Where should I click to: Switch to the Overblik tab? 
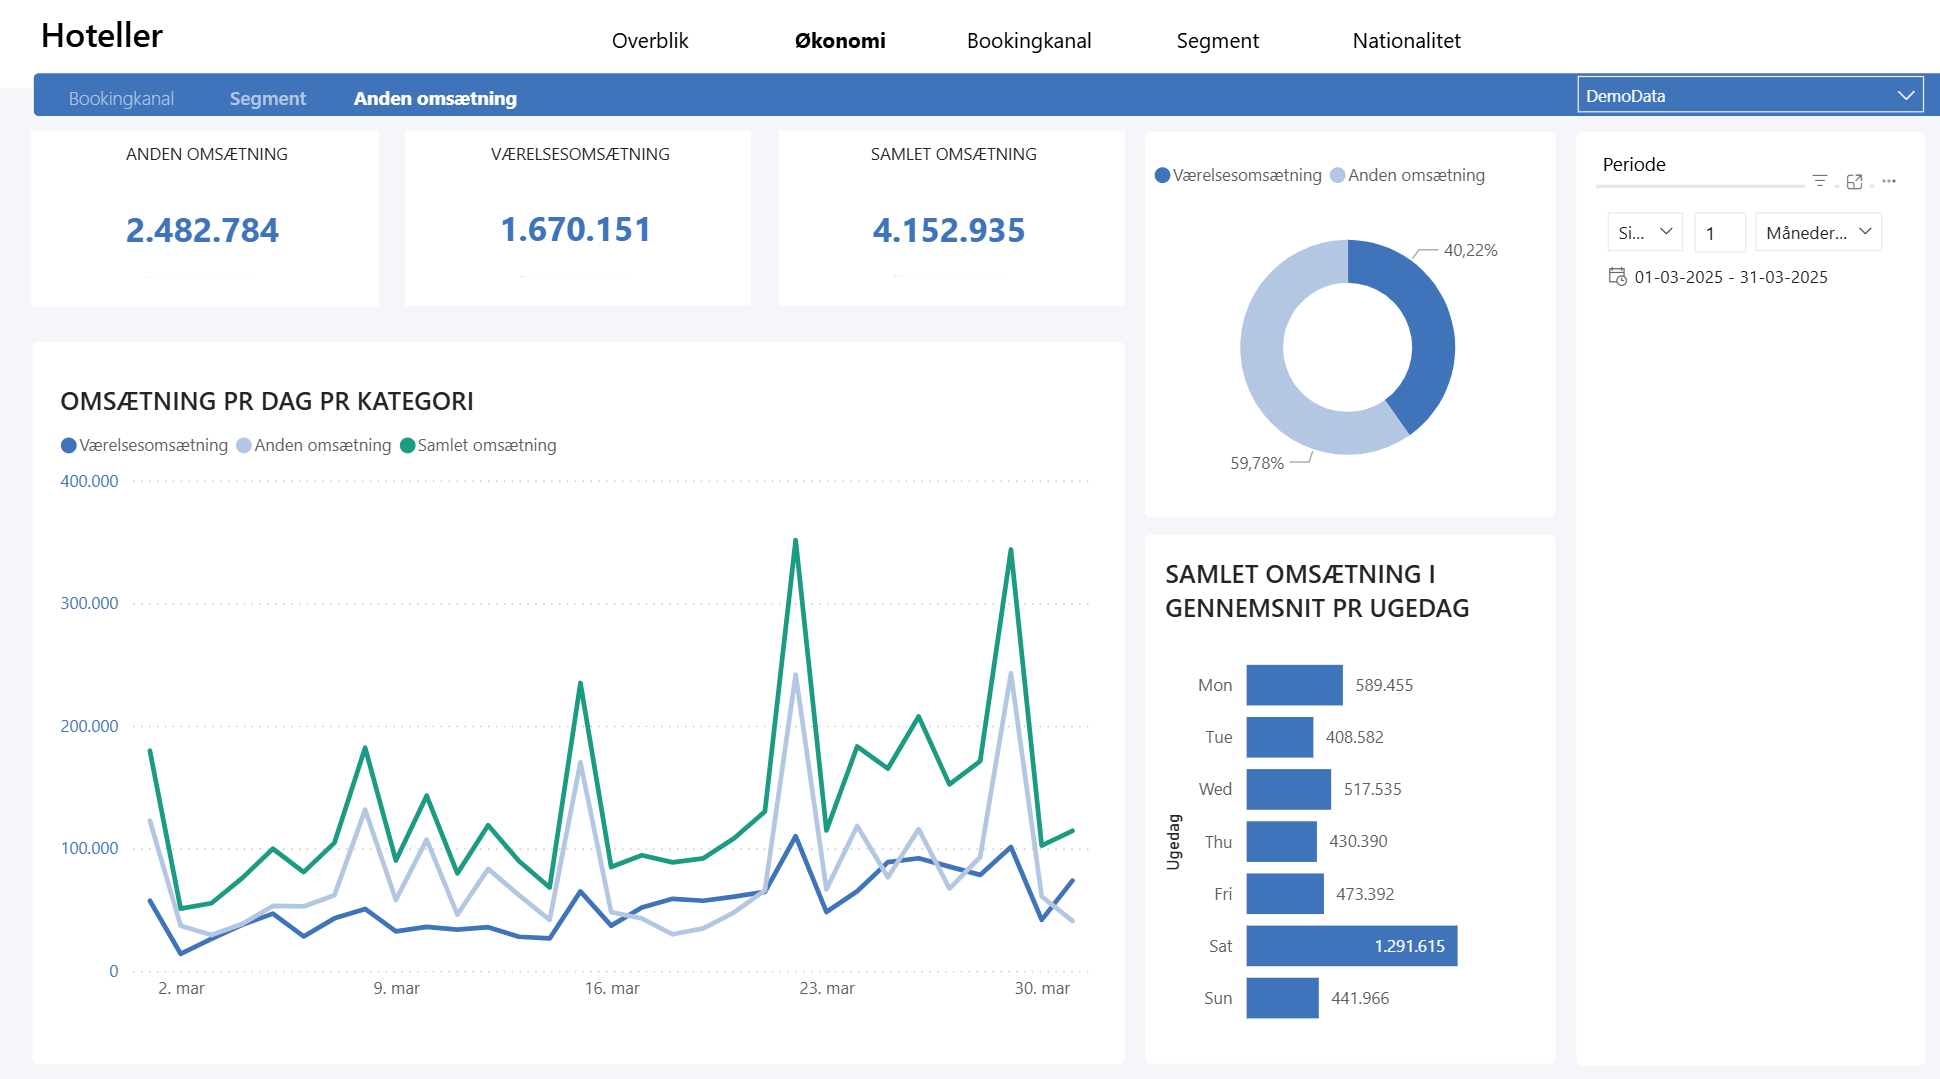pos(650,41)
